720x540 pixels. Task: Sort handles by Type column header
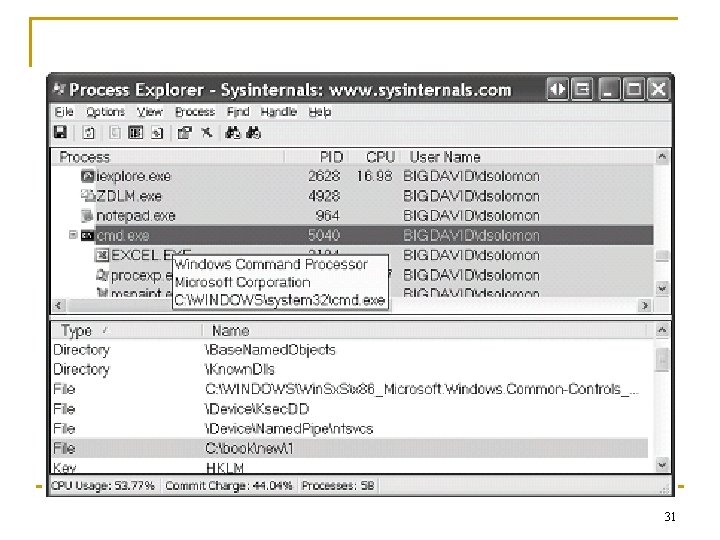[x=126, y=330]
